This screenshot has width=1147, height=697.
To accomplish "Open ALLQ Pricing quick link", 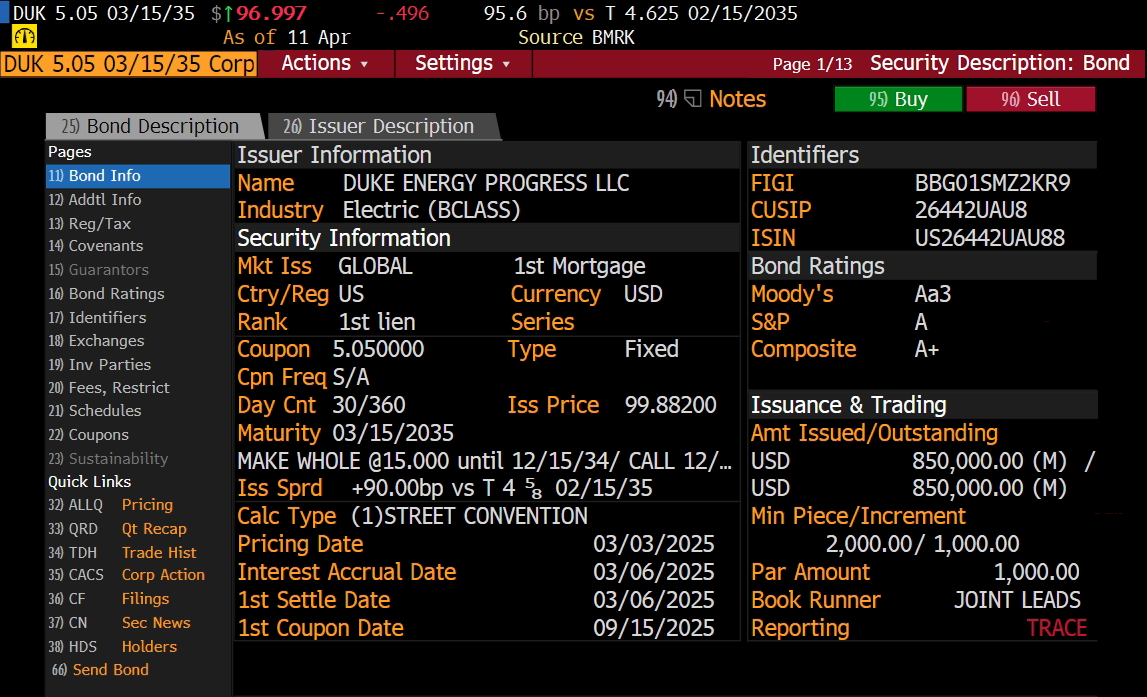I will pos(110,505).
